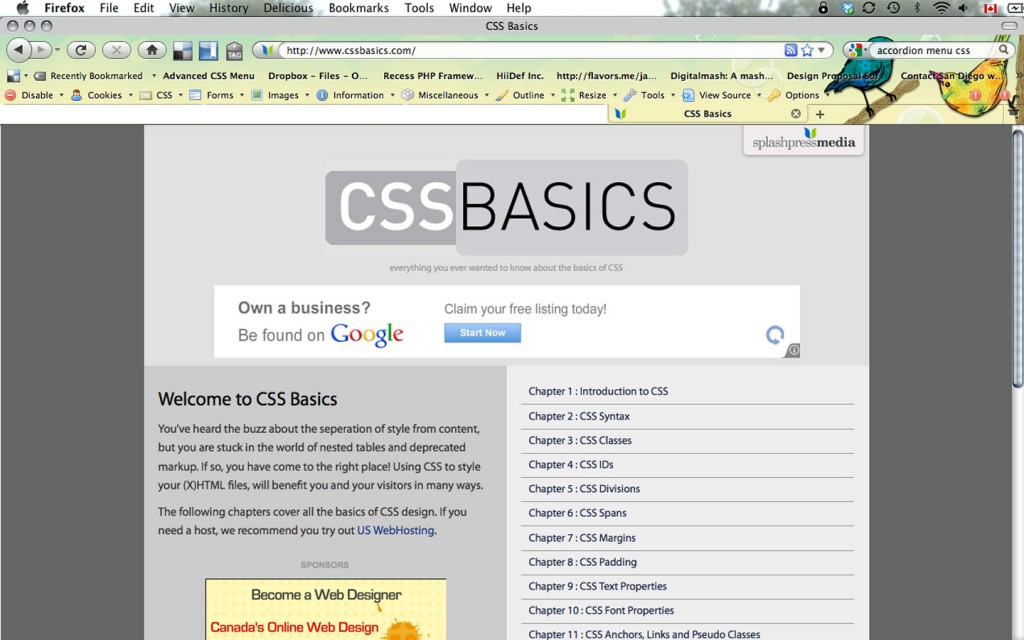Image resolution: width=1024 pixels, height=640 pixels.
Task: Click the splashpressmedia logo
Action: (803, 140)
